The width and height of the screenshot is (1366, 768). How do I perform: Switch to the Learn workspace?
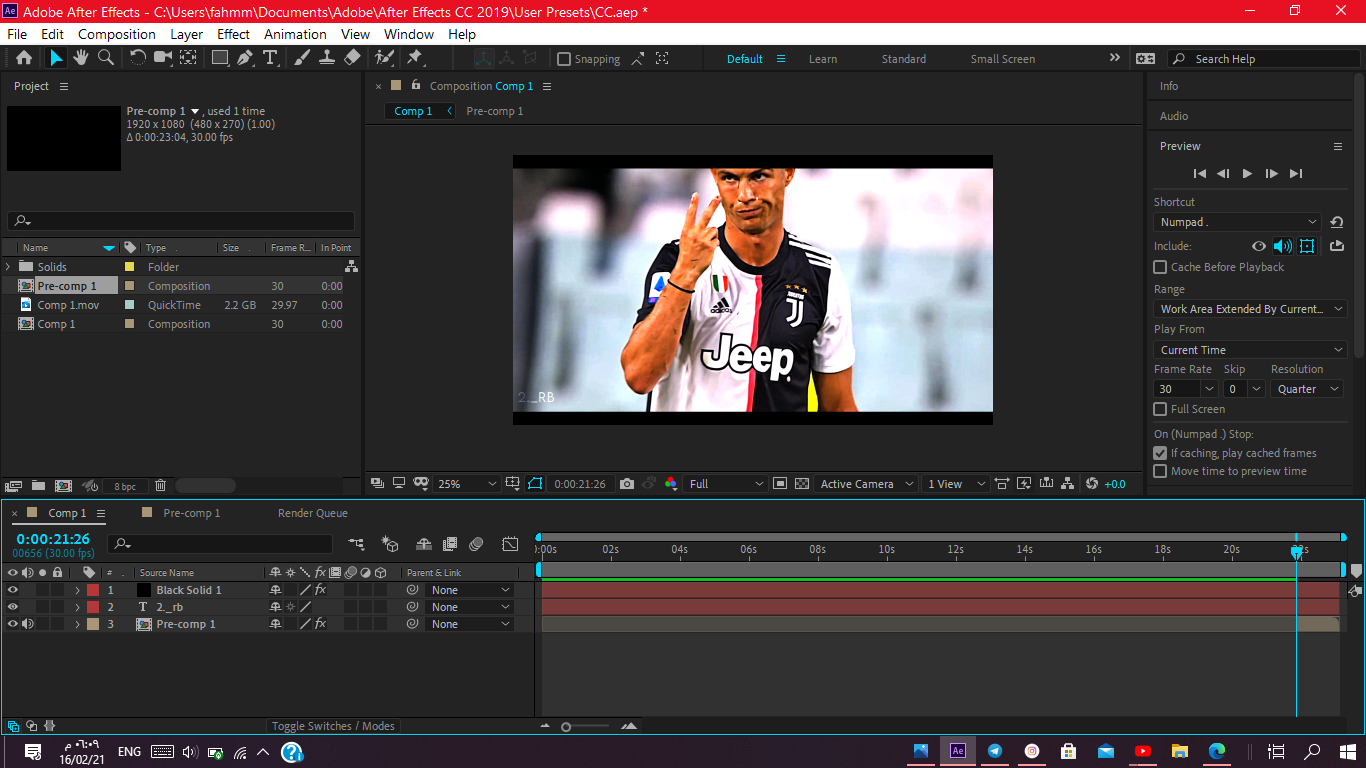coord(823,59)
